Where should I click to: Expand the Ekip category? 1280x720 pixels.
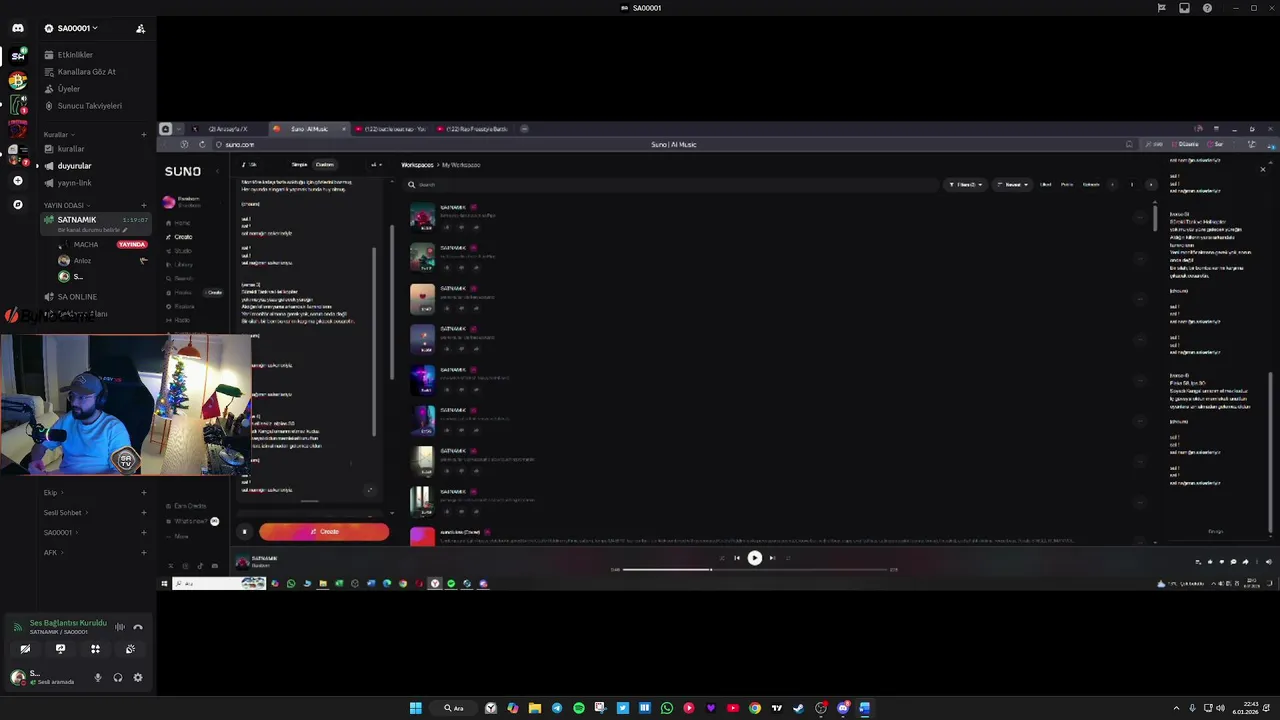[53, 492]
